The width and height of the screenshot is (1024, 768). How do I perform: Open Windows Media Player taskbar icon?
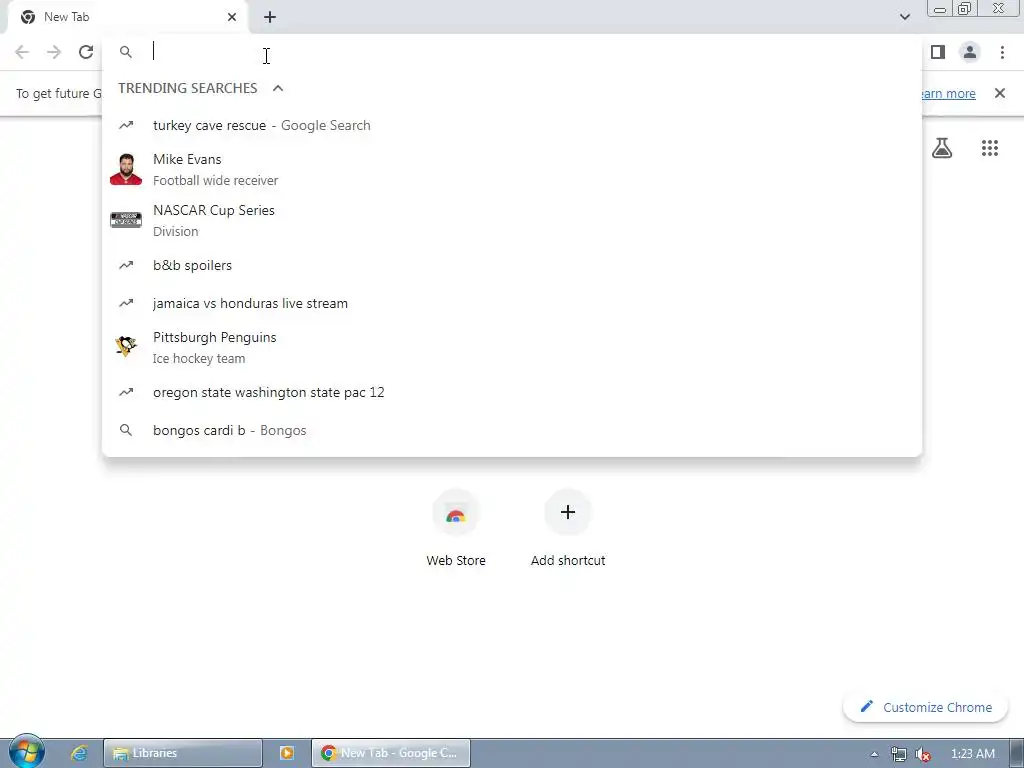[x=287, y=753]
